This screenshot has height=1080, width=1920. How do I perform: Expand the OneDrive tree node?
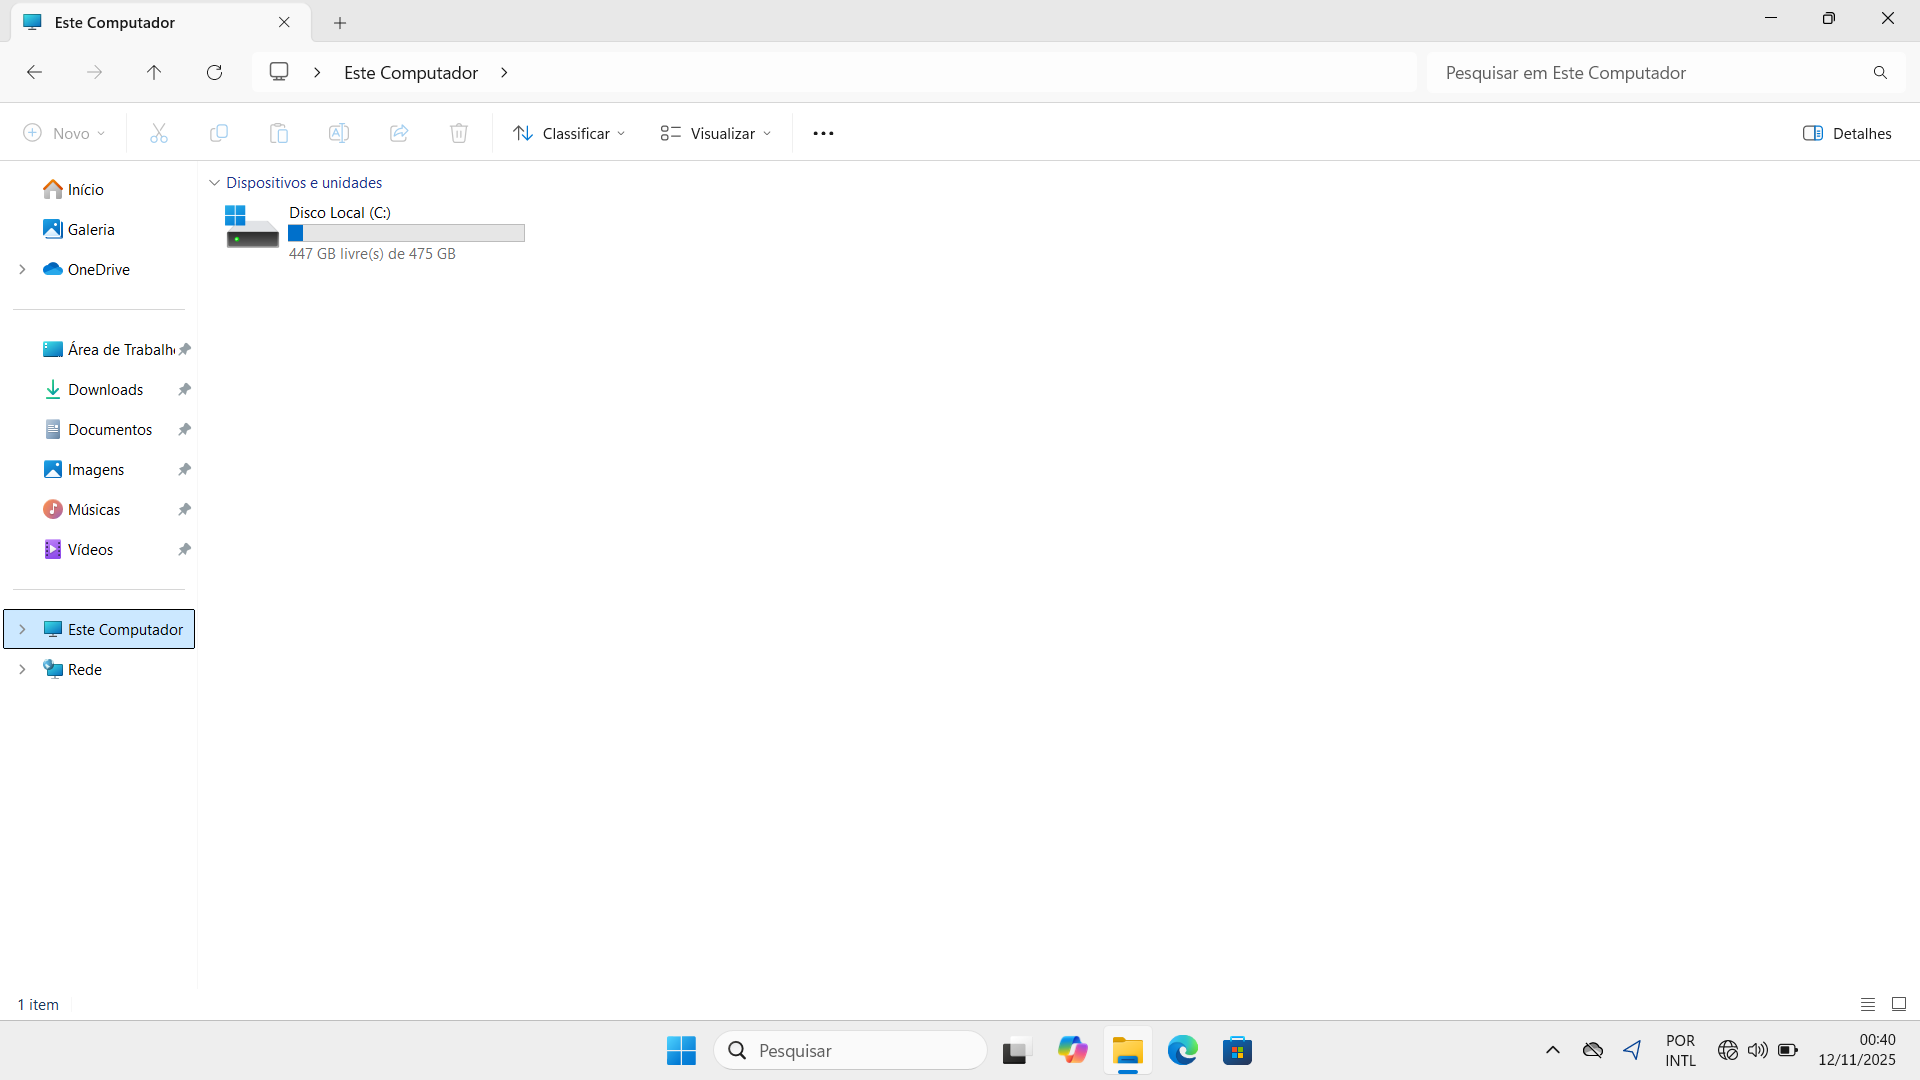(22, 269)
